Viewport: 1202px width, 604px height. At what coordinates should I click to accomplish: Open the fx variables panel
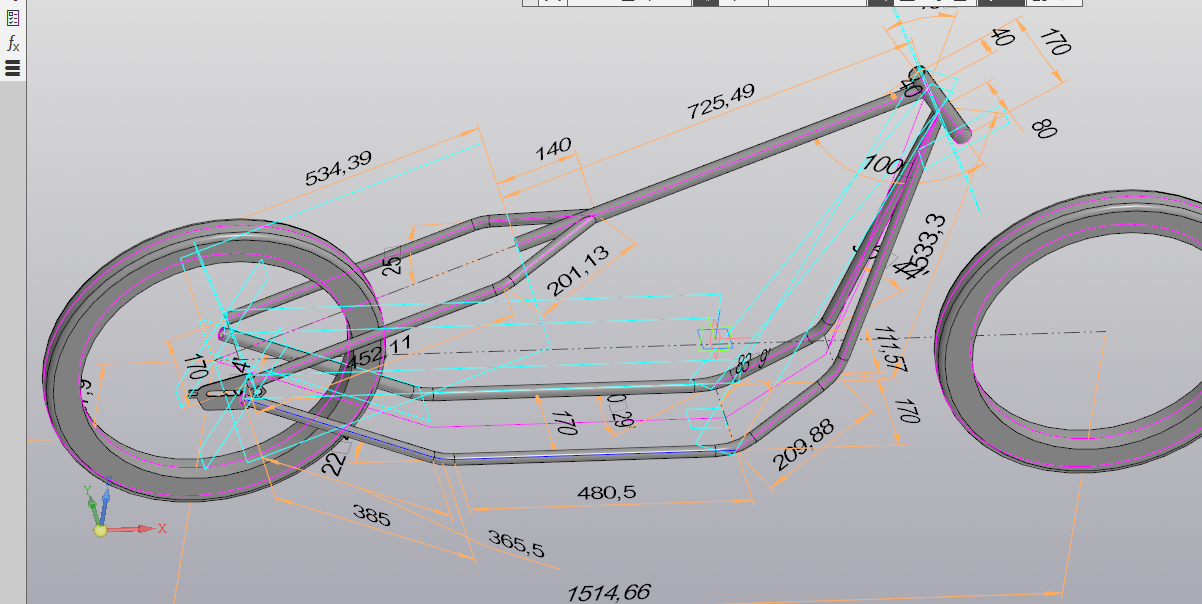[13, 43]
